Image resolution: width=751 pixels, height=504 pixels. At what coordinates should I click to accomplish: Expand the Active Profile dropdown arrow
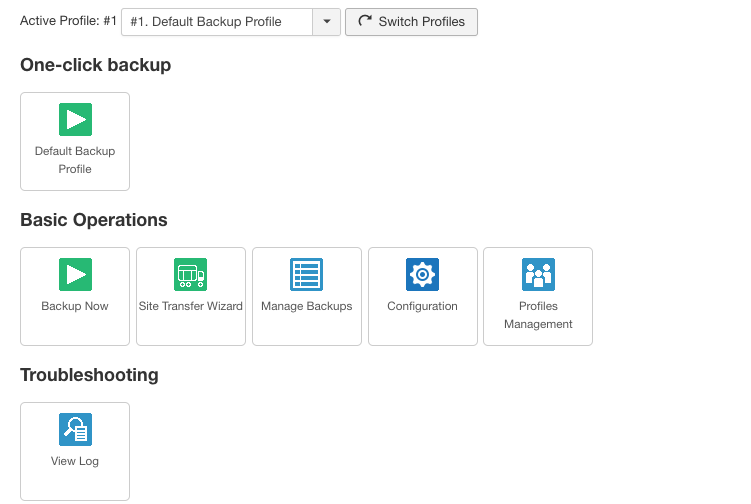click(x=326, y=21)
